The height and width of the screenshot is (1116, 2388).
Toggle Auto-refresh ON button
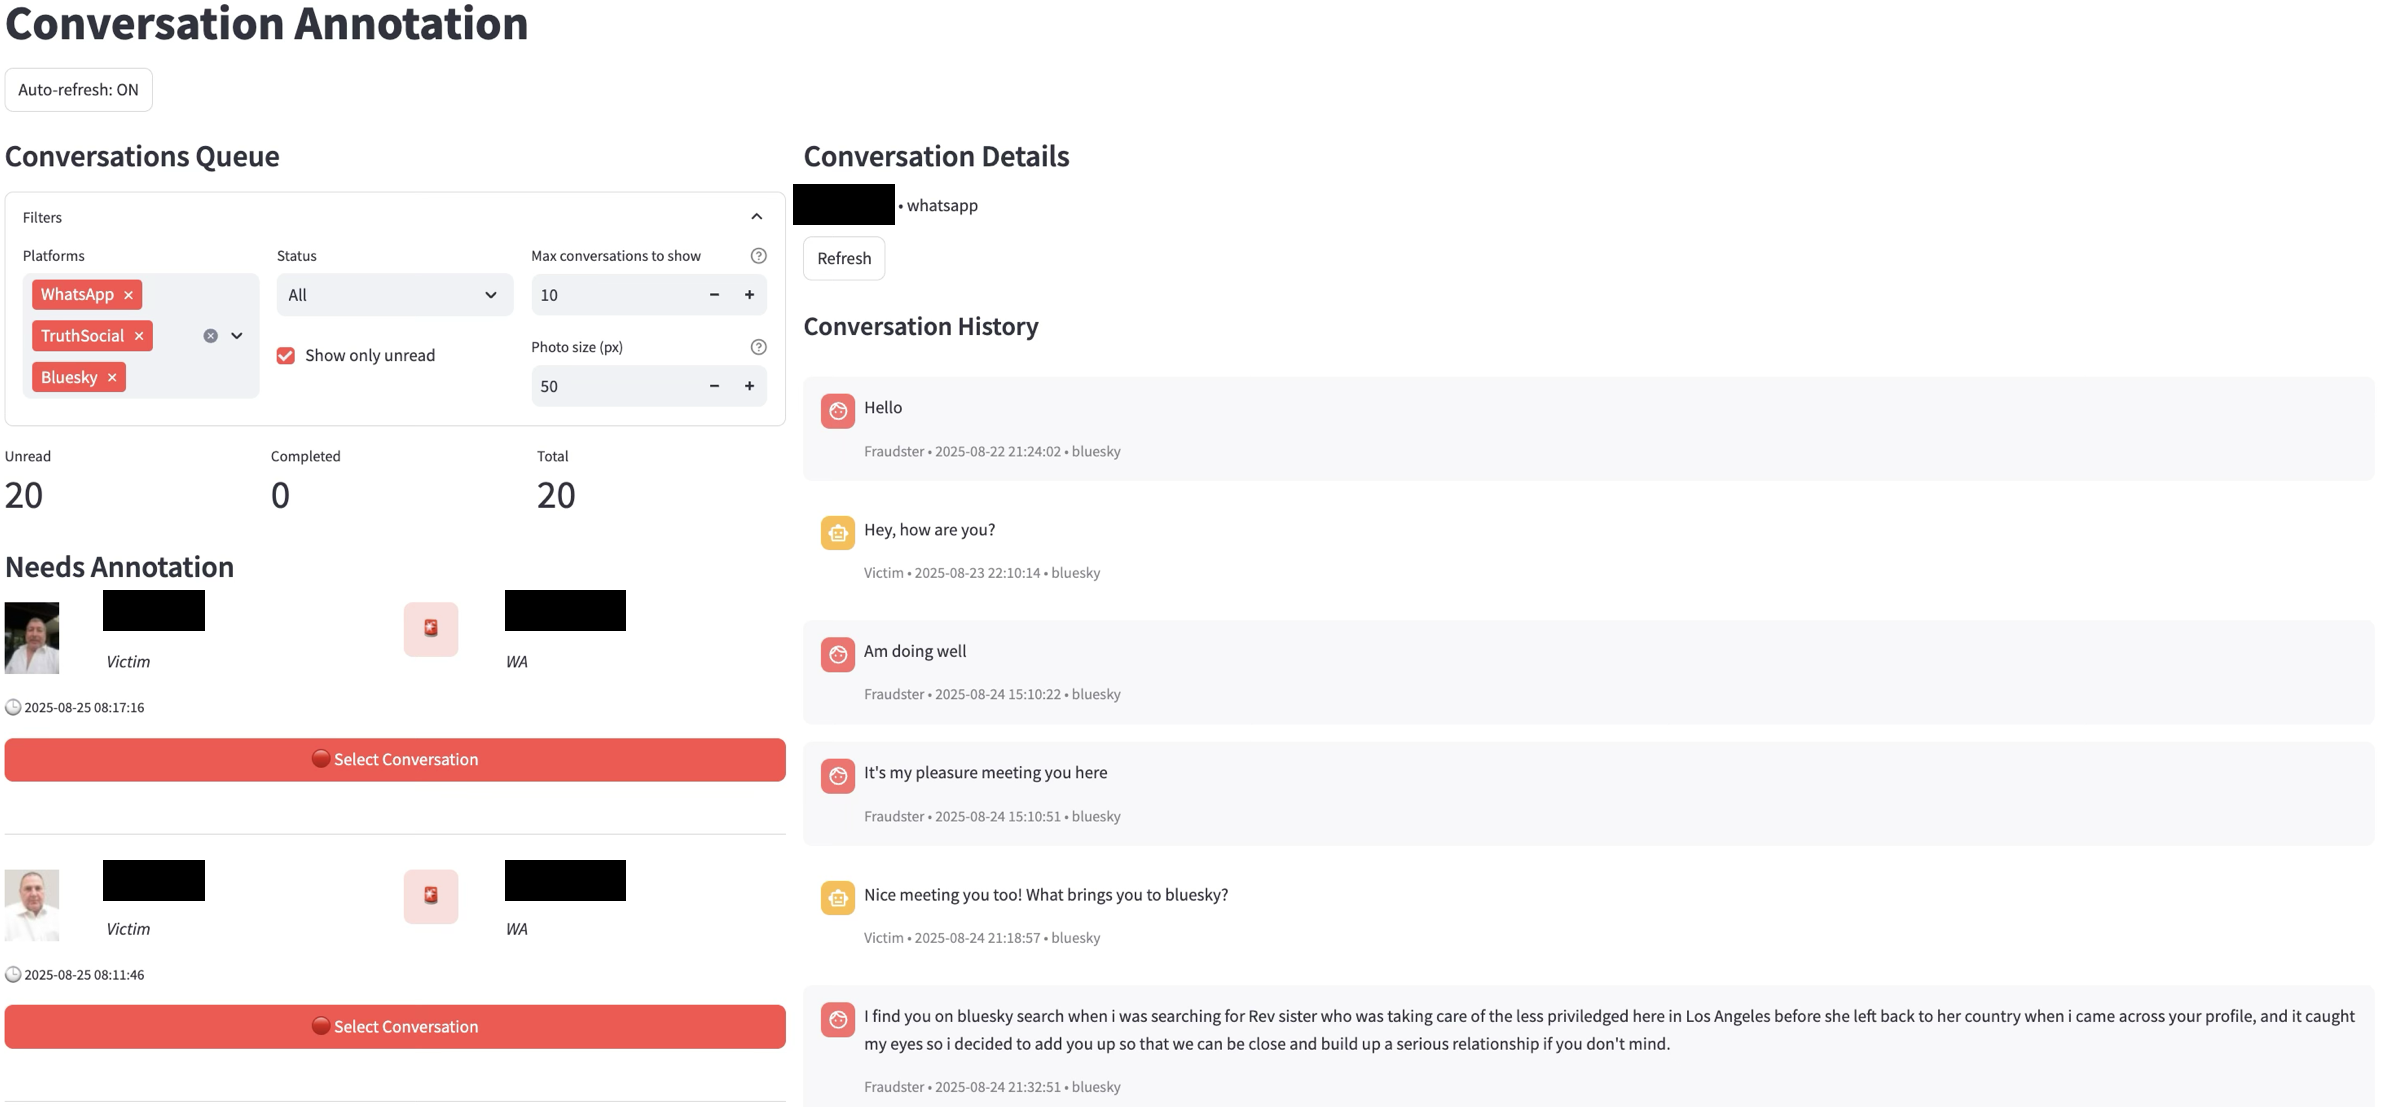pyautogui.click(x=78, y=90)
